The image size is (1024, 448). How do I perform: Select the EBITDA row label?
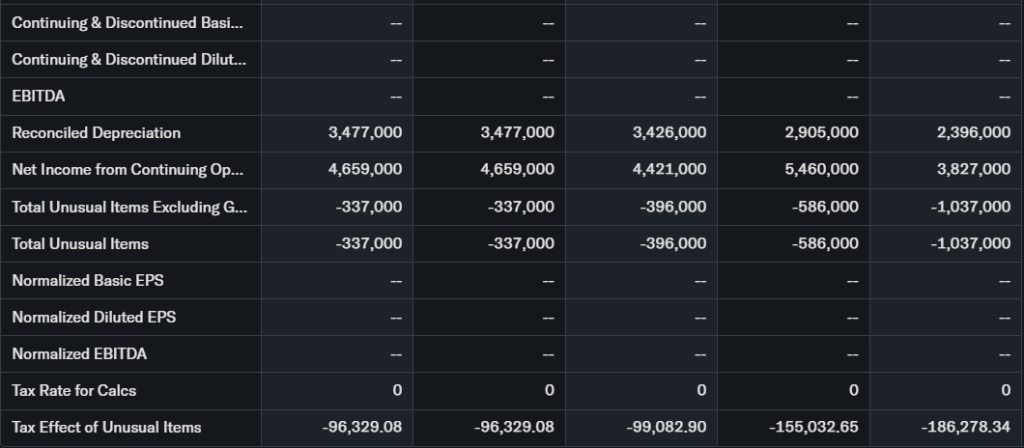pos(39,96)
